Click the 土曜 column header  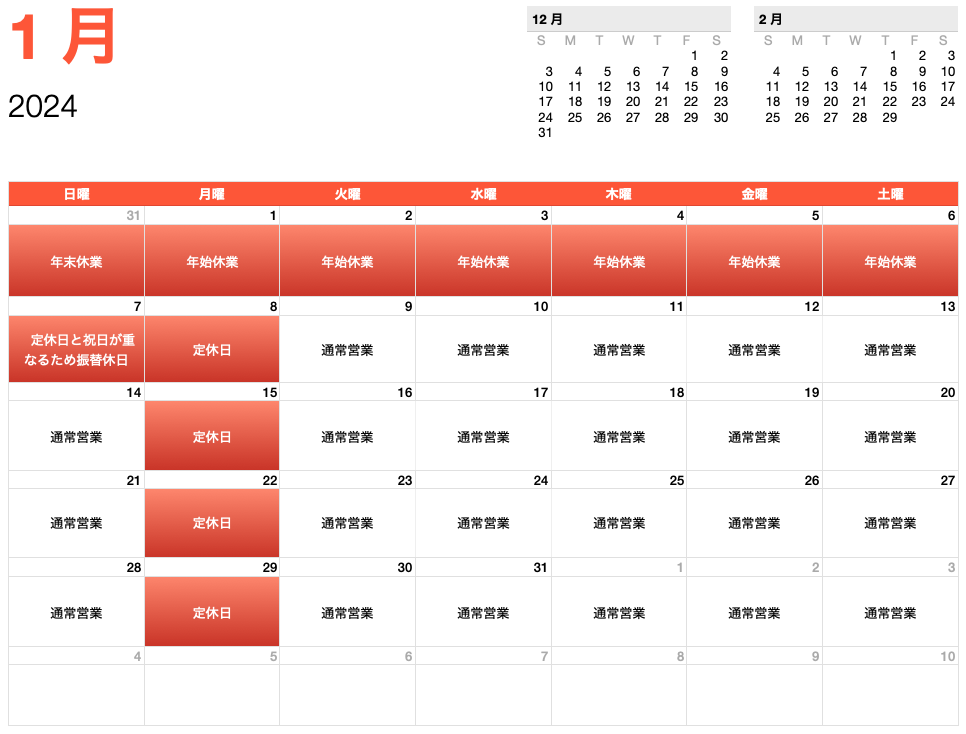(890, 194)
